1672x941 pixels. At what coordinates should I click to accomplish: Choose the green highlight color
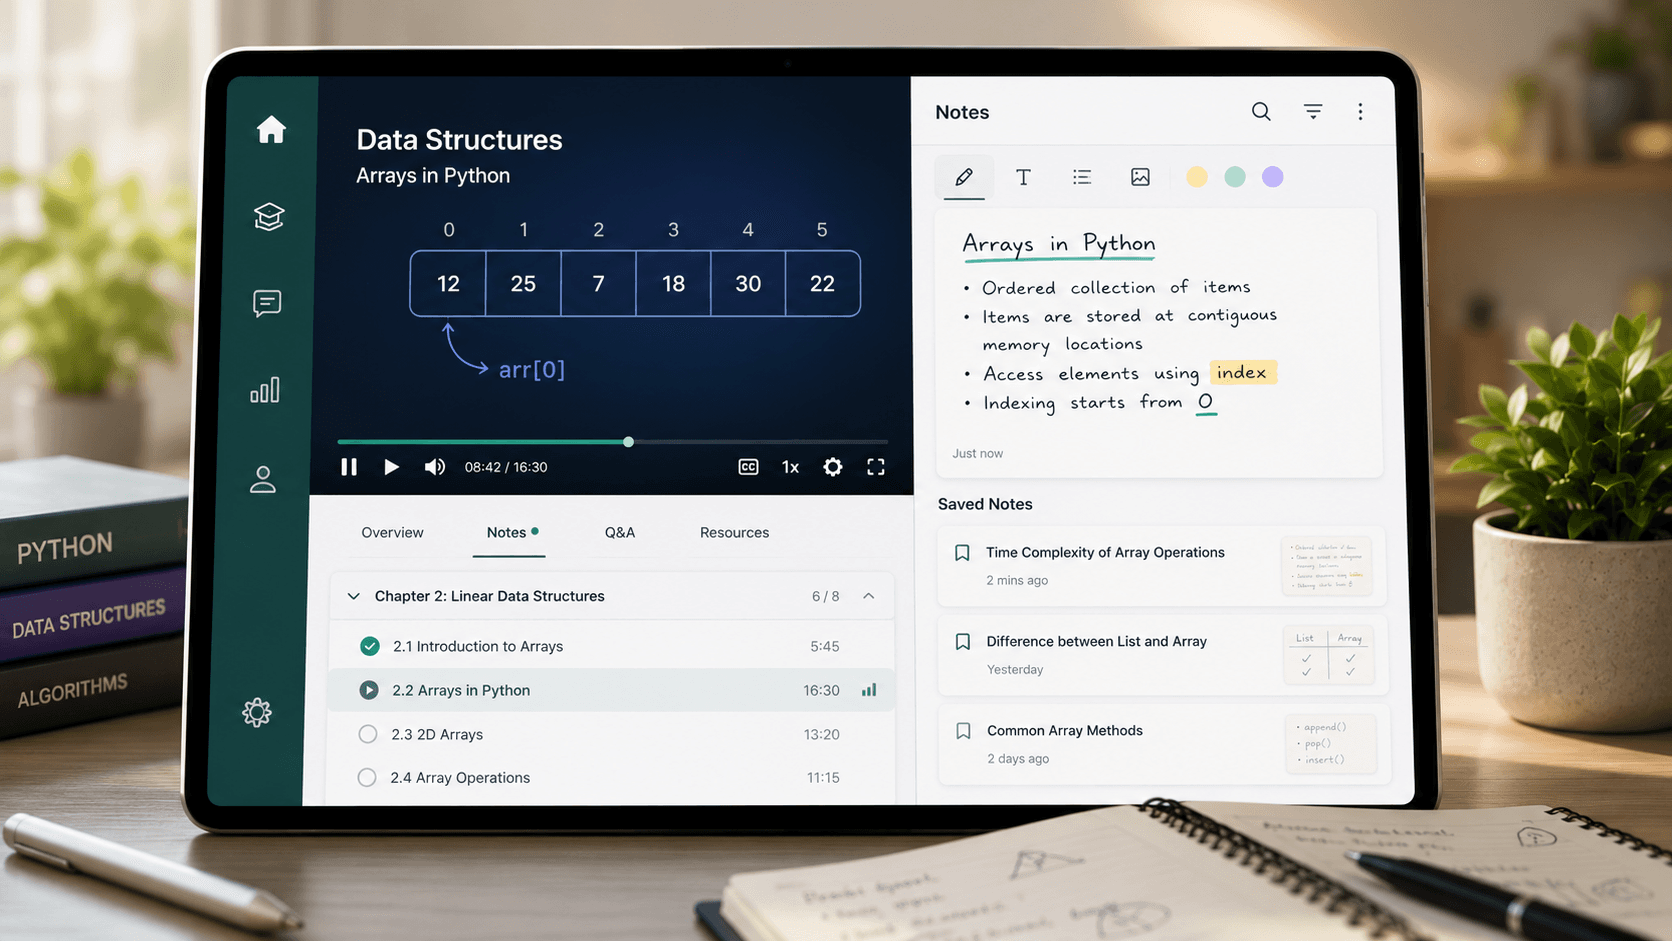(1235, 177)
